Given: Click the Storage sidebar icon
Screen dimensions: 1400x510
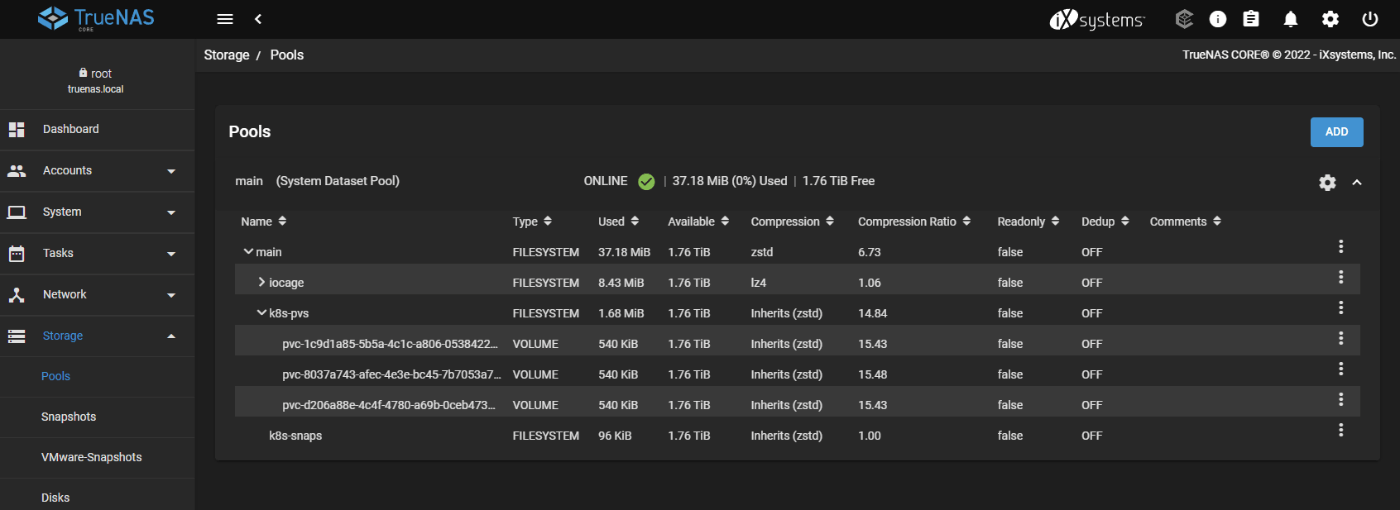Looking at the screenshot, I should (x=16, y=336).
